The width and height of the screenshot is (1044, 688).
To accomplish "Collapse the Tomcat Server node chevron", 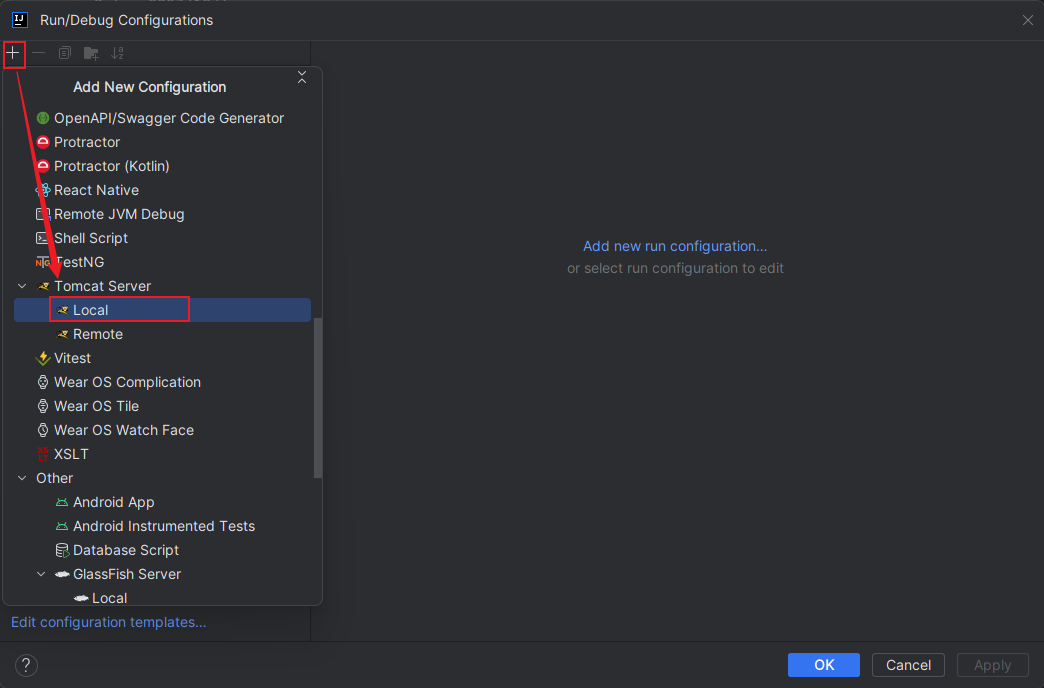I will pyautogui.click(x=23, y=286).
